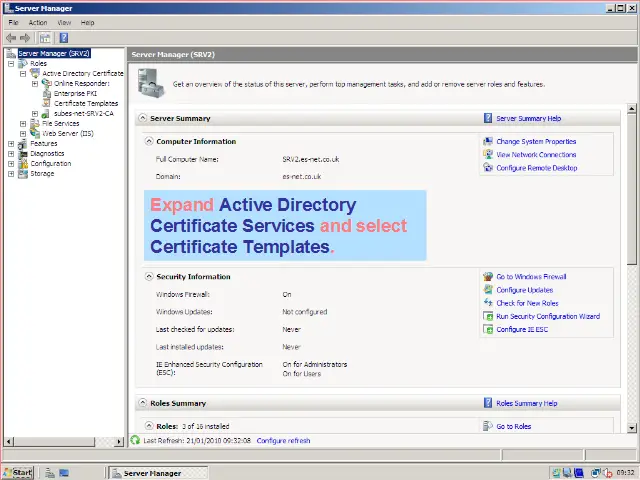Click the Configure Updates icon
640x480 pixels.
point(488,289)
